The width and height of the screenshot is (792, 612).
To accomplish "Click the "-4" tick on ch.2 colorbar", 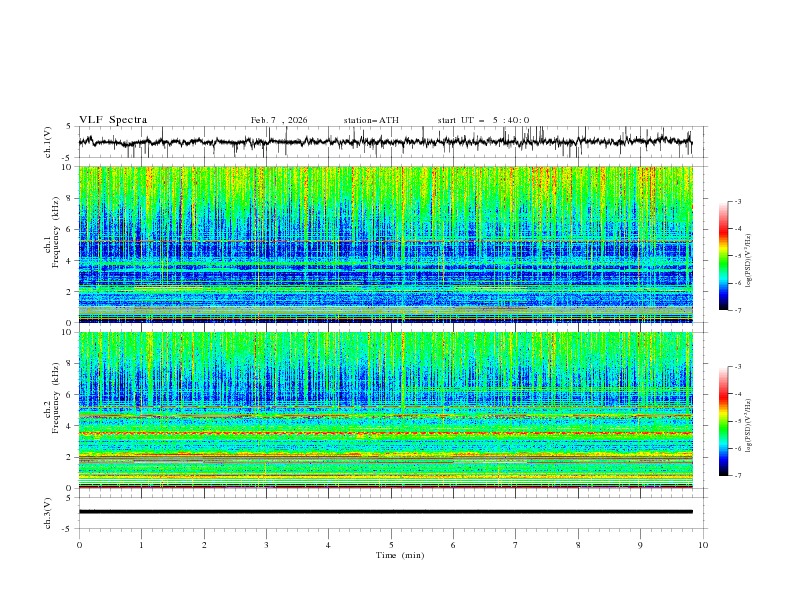I will click(x=738, y=394).
